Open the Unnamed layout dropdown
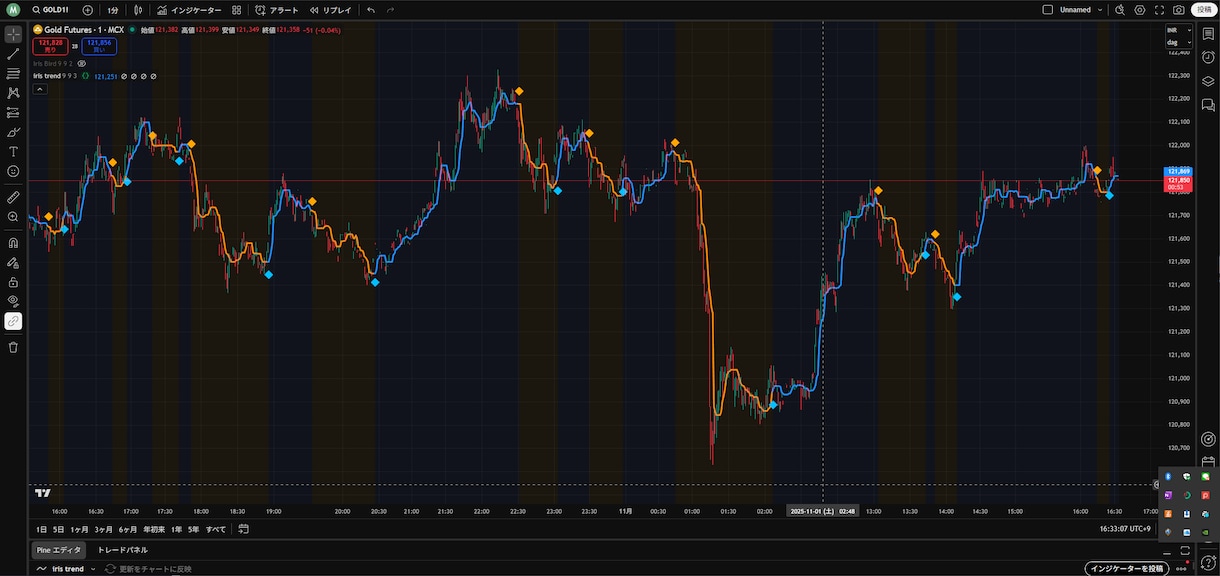The image size is (1220, 576). click(1082, 10)
